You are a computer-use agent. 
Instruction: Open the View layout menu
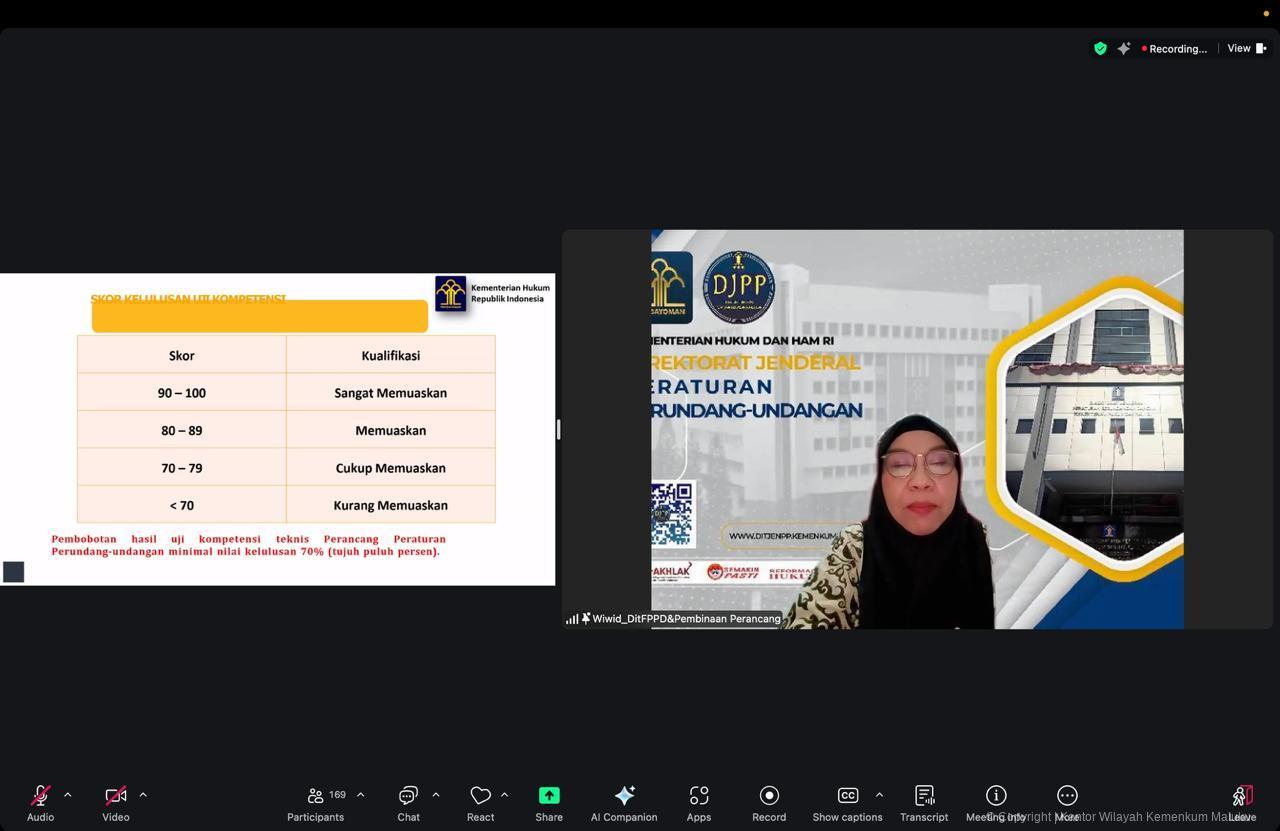coord(1246,48)
